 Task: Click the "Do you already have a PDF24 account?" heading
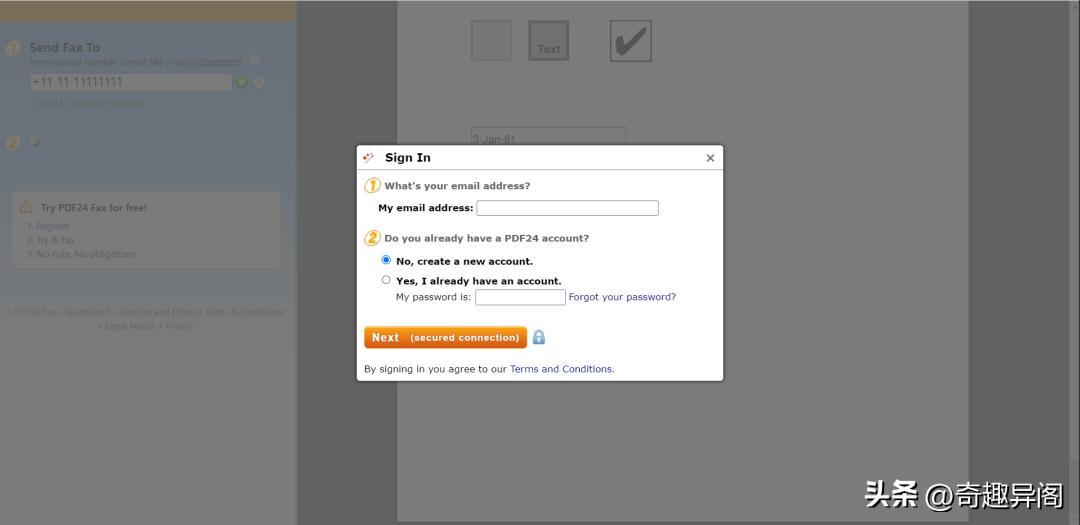coord(486,238)
